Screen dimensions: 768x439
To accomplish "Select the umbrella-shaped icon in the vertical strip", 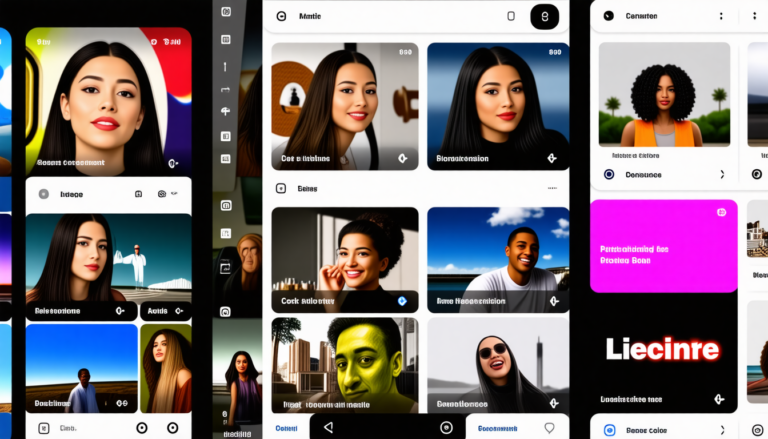I will click(x=225, y=111).
